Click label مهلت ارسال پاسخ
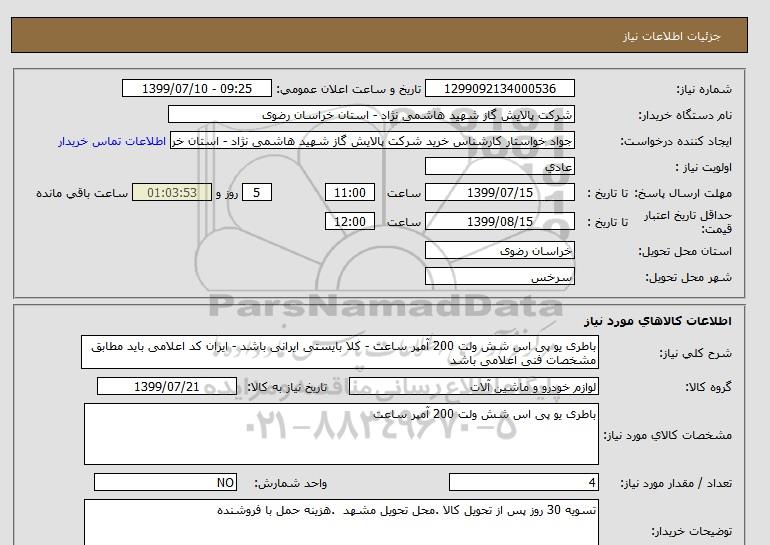Screen dimensions: 770x545 684,193
